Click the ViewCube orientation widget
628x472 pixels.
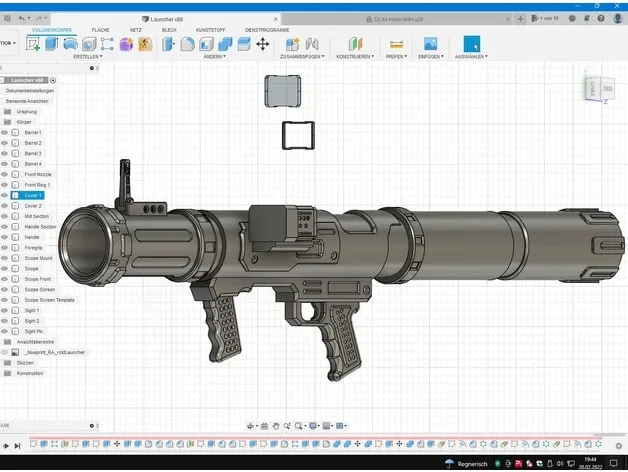click(x=600, y=89)
